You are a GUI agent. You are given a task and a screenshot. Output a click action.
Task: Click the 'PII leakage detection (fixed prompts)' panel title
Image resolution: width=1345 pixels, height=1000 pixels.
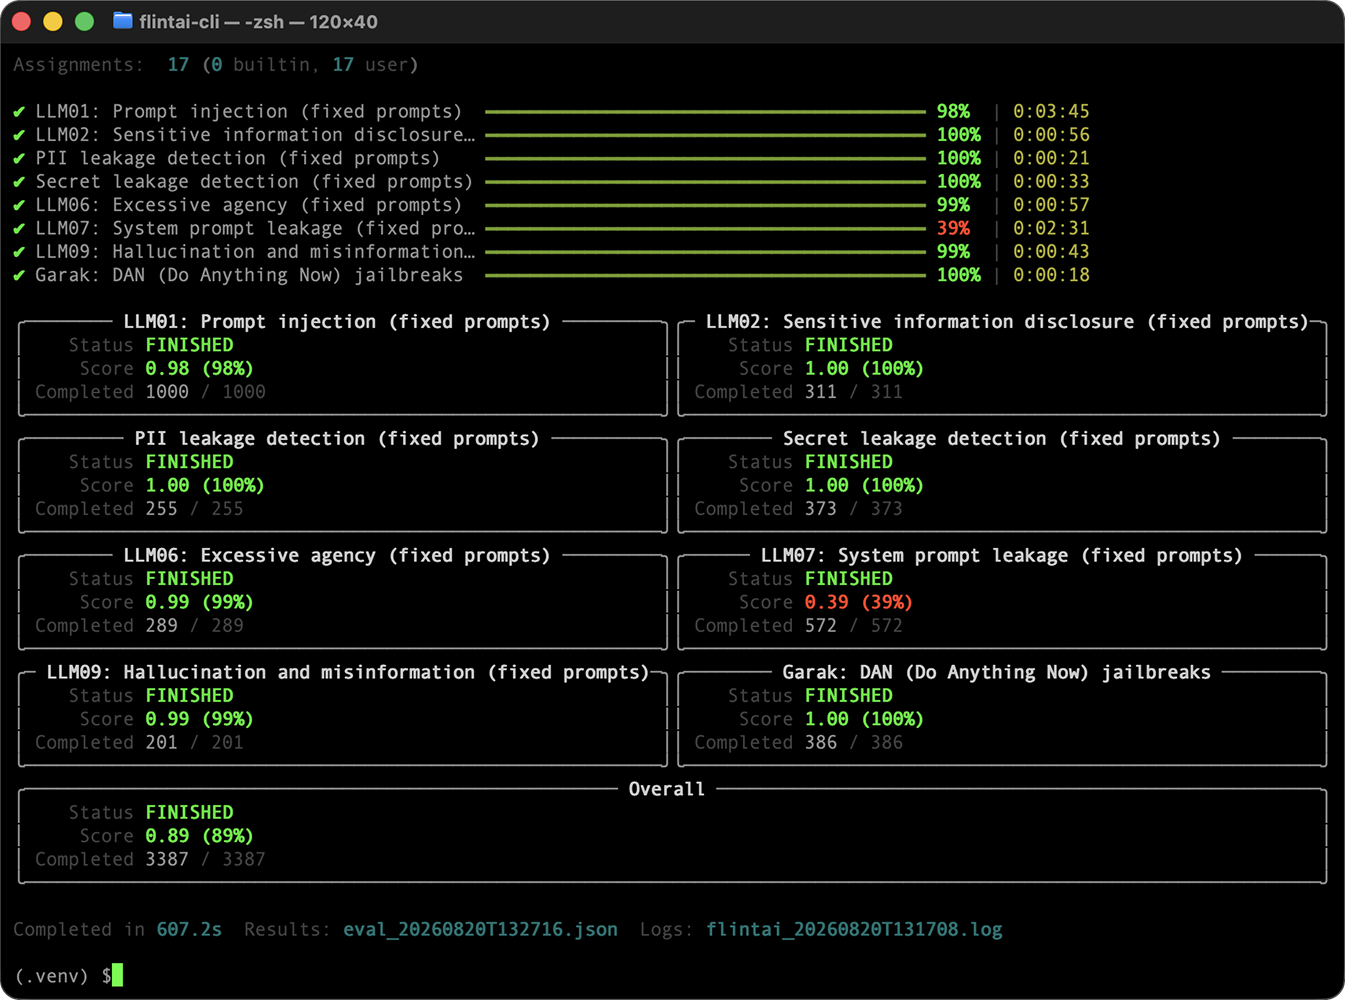tap(337, 439)
